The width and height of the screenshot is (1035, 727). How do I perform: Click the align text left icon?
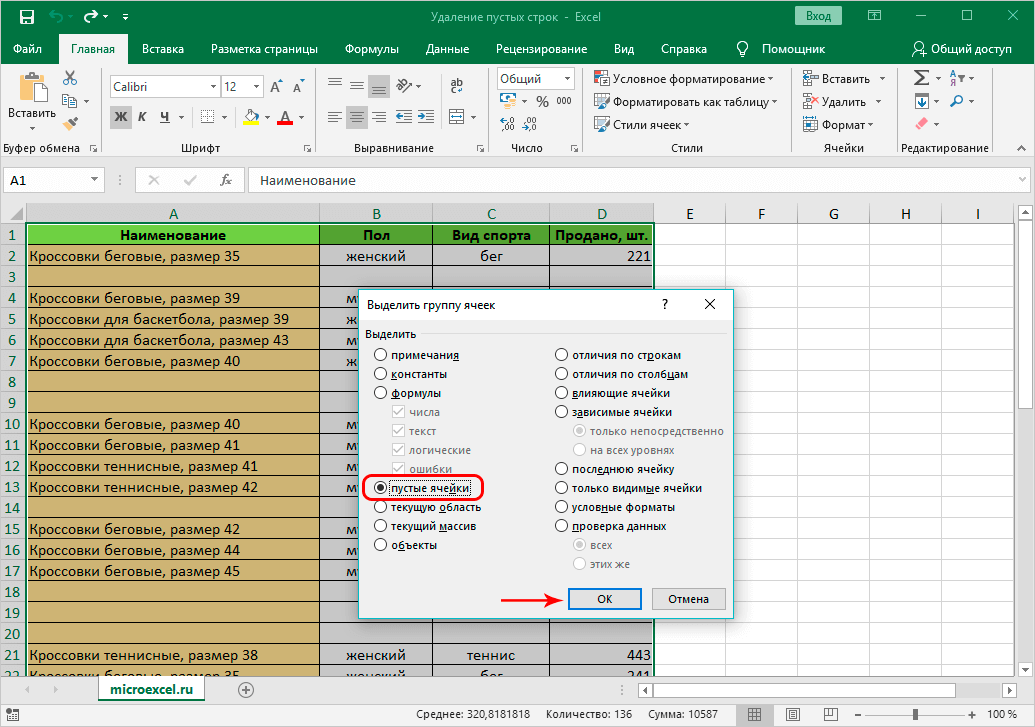(335, 118)
